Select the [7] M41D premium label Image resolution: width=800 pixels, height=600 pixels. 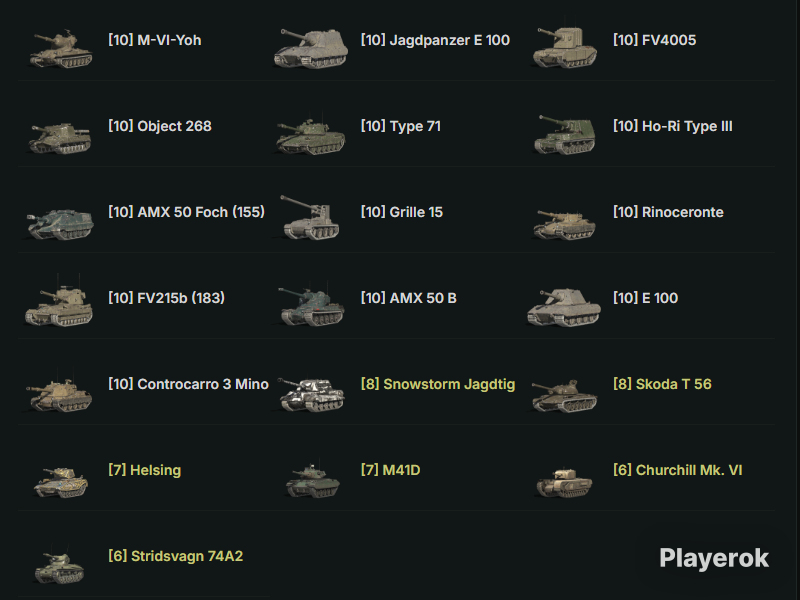pos(390,470)
